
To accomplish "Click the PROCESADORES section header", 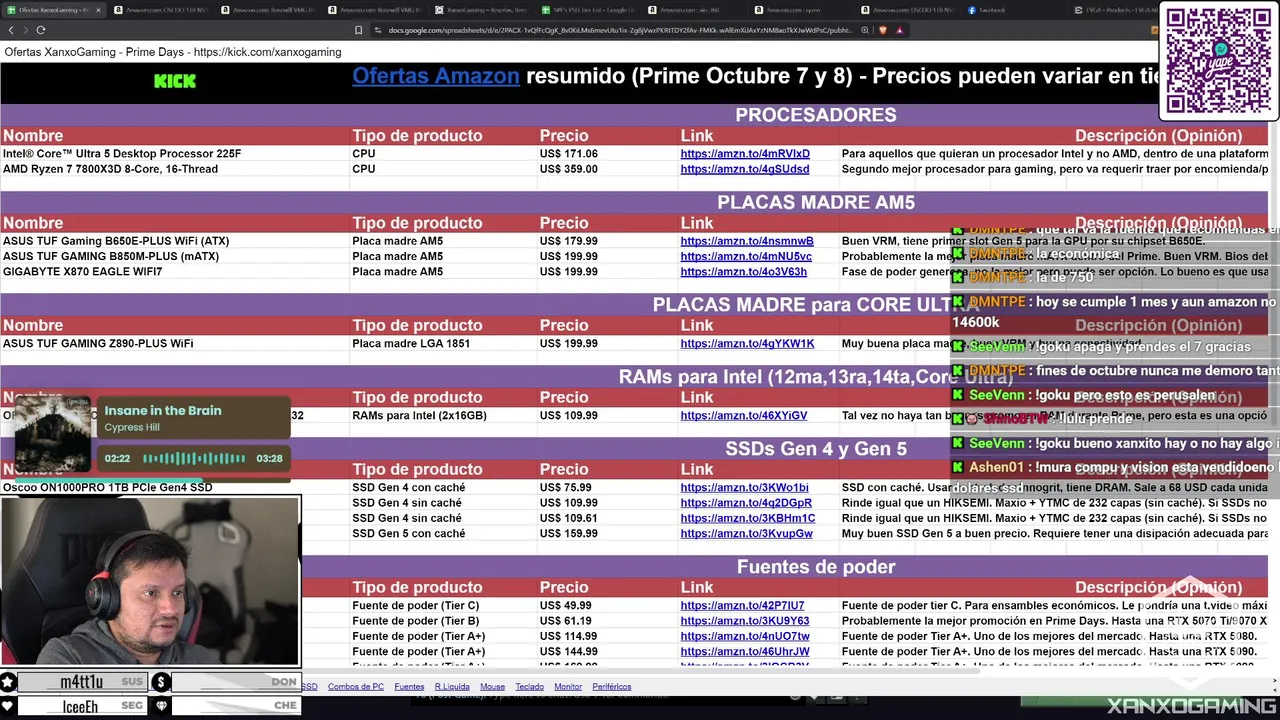I will point(816,115).
